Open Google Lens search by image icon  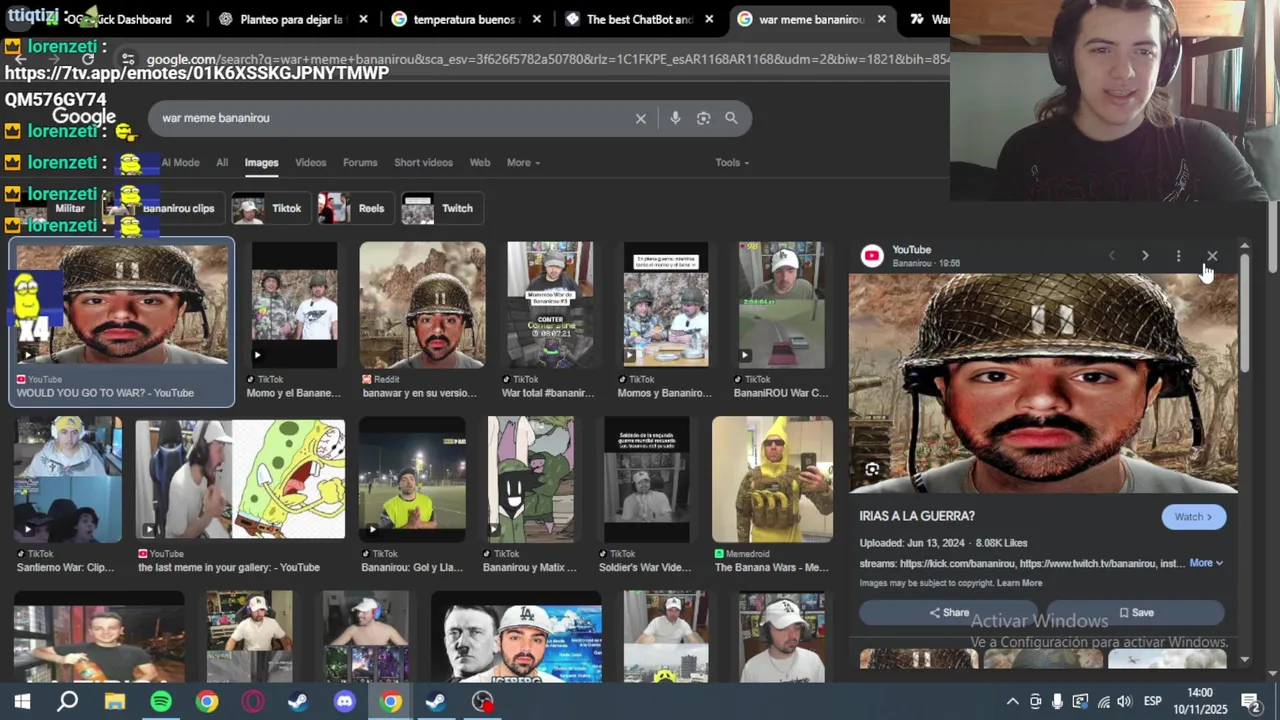pos(703,118)
